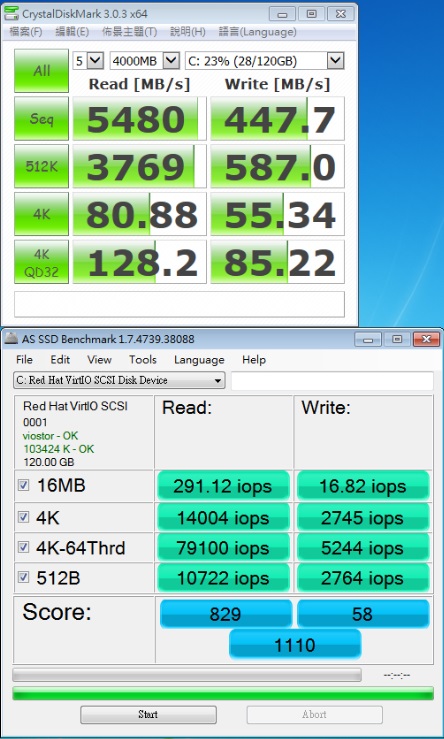Open the 佈景主題(T) menu in CrystalDiskMark

(x=130, y=32)
